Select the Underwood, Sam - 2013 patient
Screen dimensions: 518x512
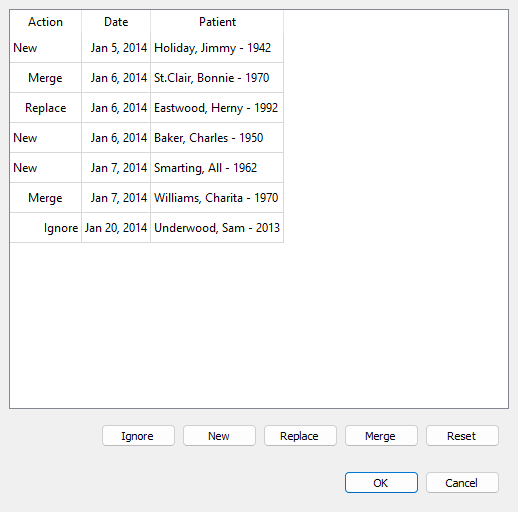(x=217, y=228)
